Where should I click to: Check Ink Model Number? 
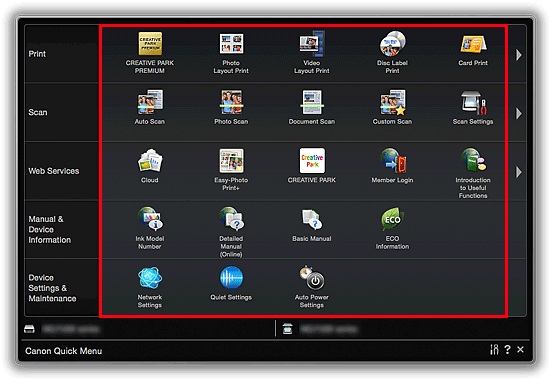(x=150, y=228)
